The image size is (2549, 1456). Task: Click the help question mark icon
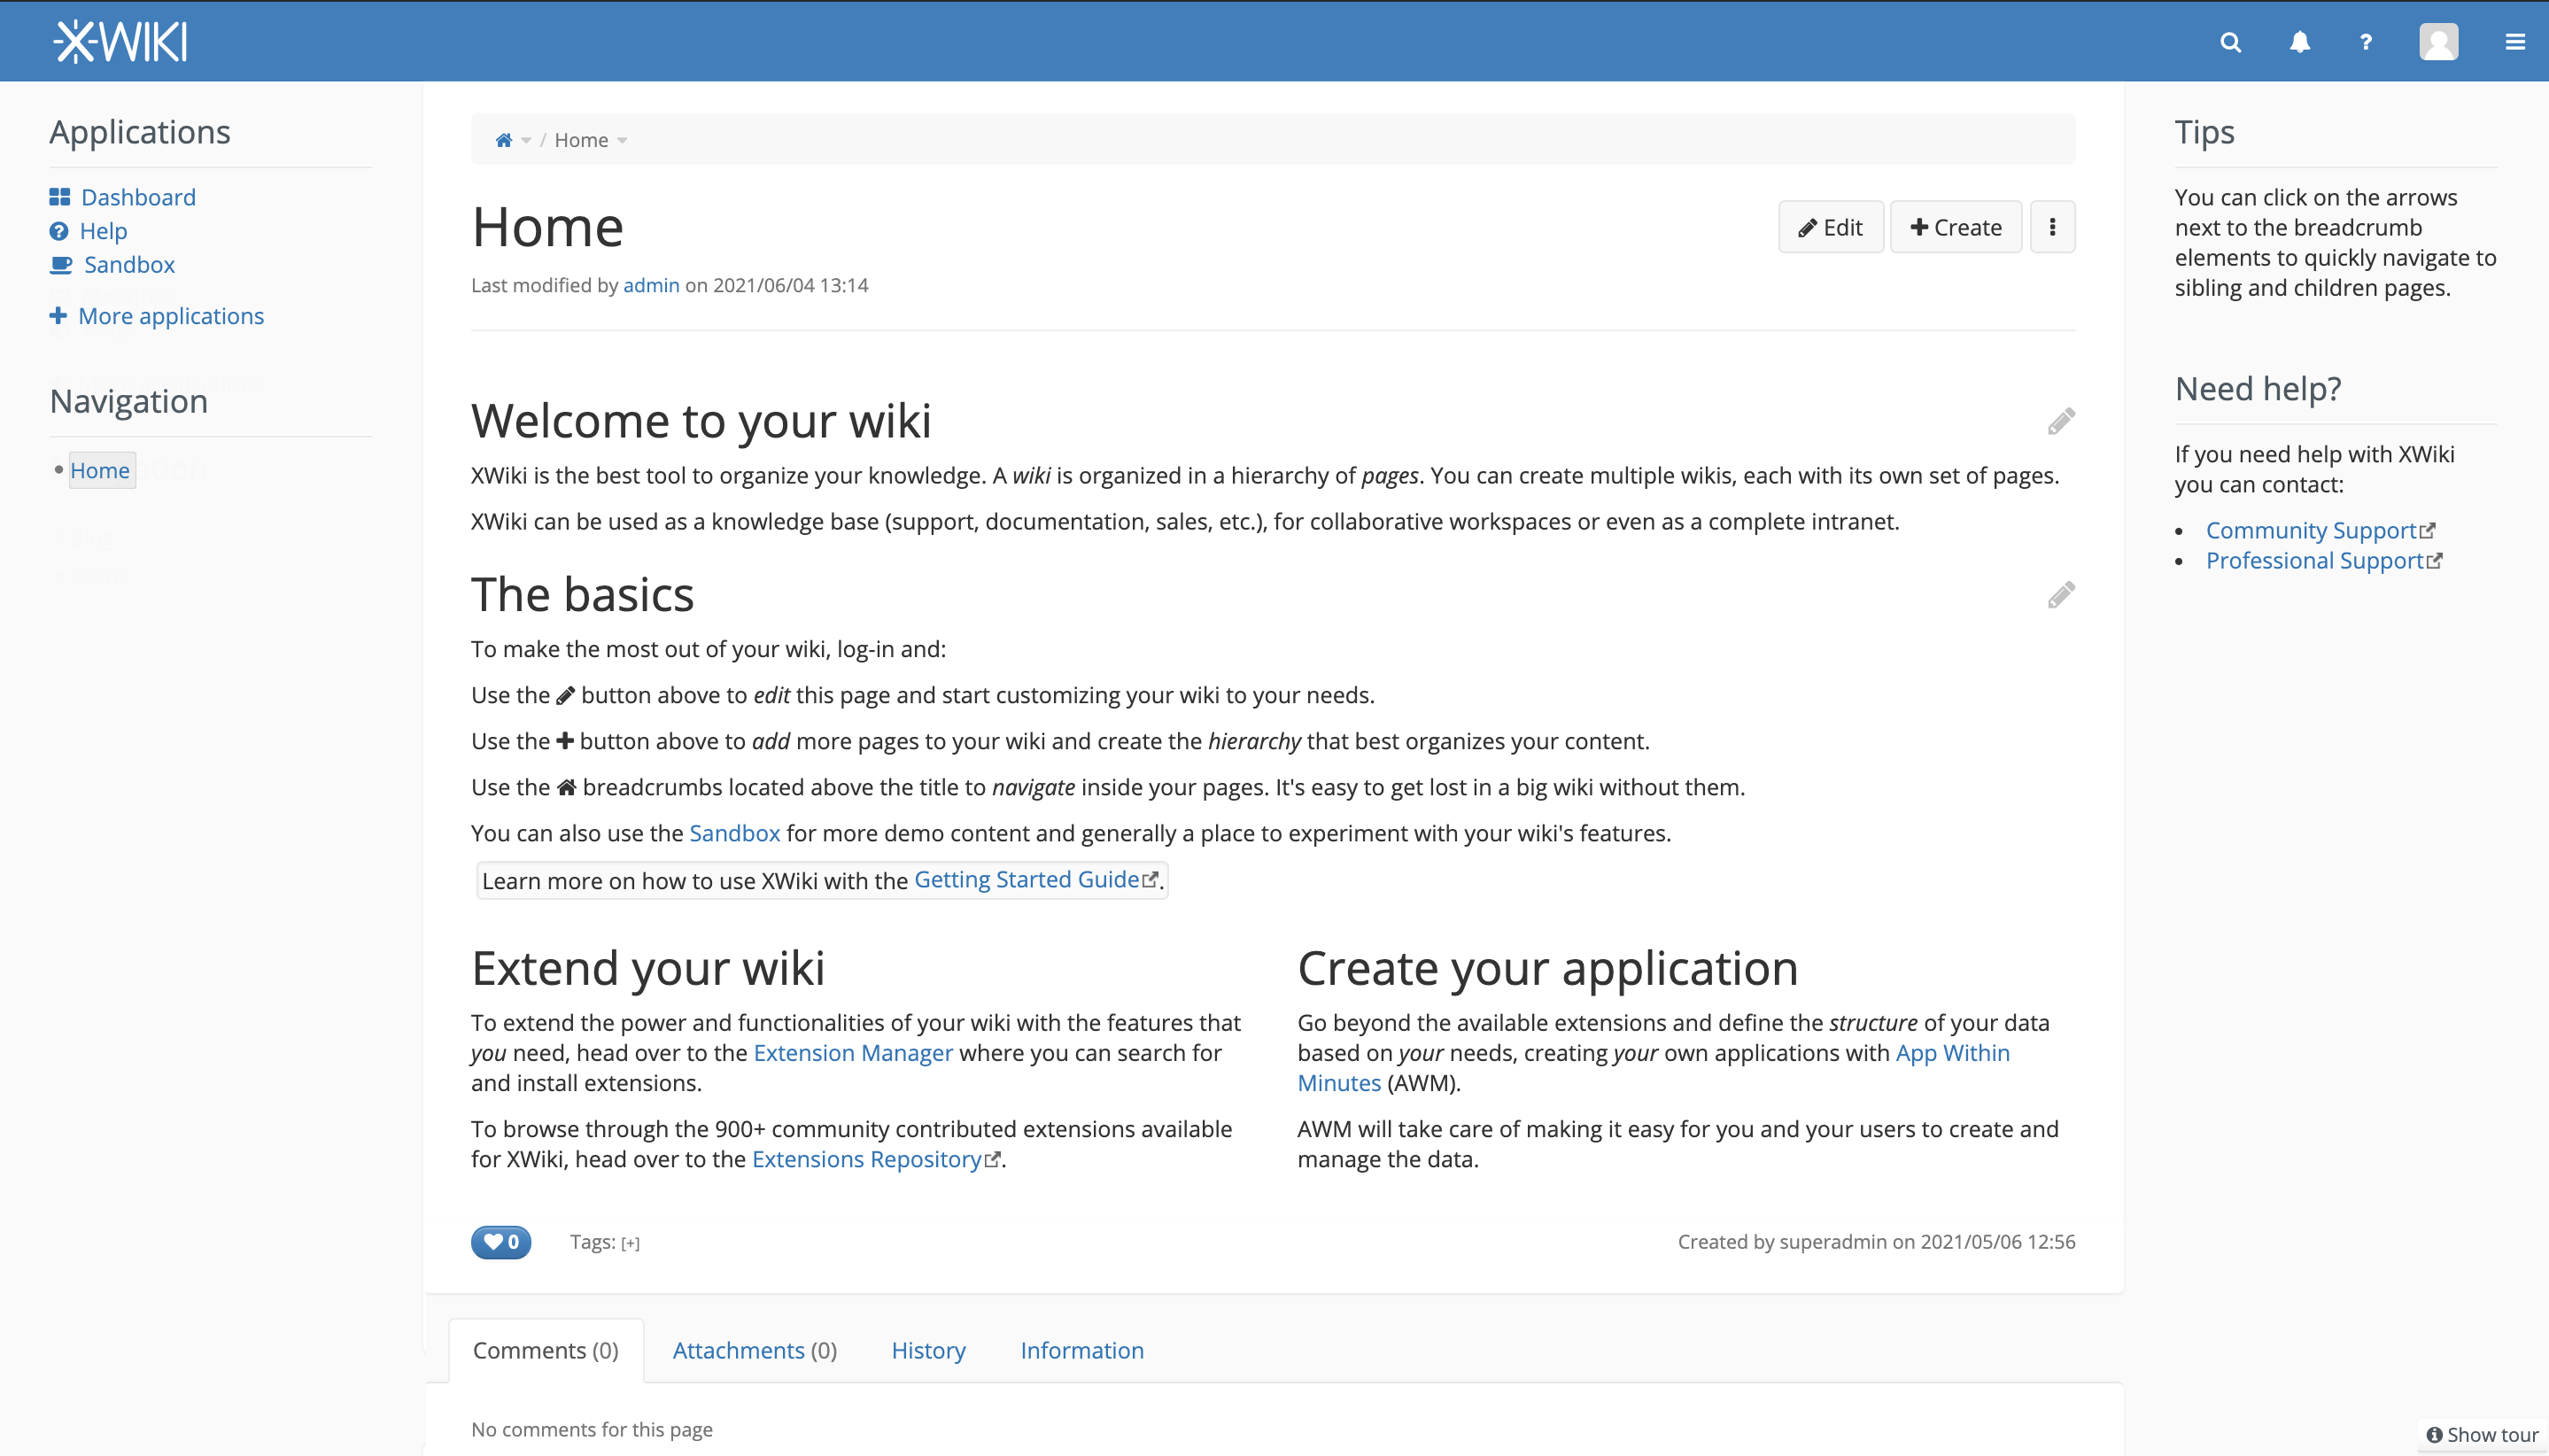pos(2365,42)
